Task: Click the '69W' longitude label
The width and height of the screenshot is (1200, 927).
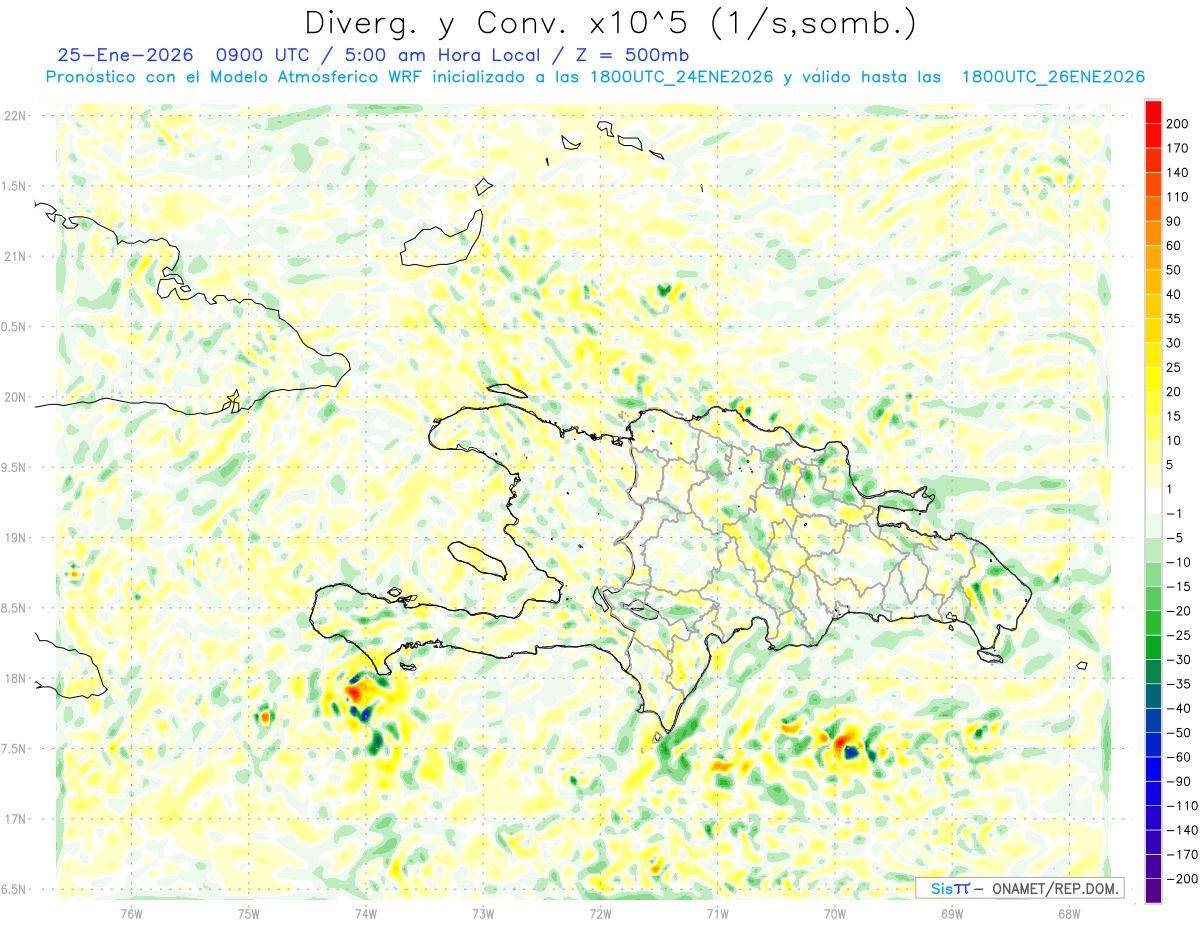Action: click(952, 913)
